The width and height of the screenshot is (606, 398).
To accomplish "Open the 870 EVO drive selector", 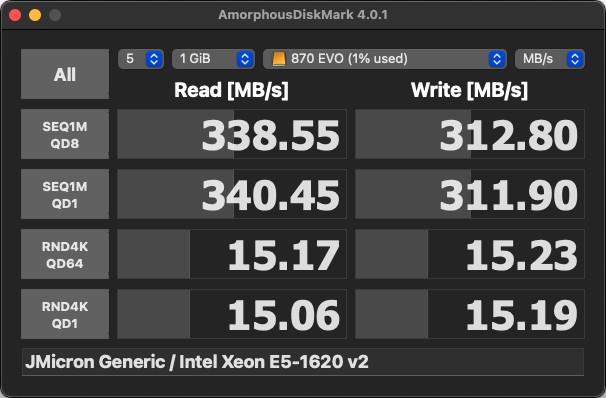I will [385, 59].
